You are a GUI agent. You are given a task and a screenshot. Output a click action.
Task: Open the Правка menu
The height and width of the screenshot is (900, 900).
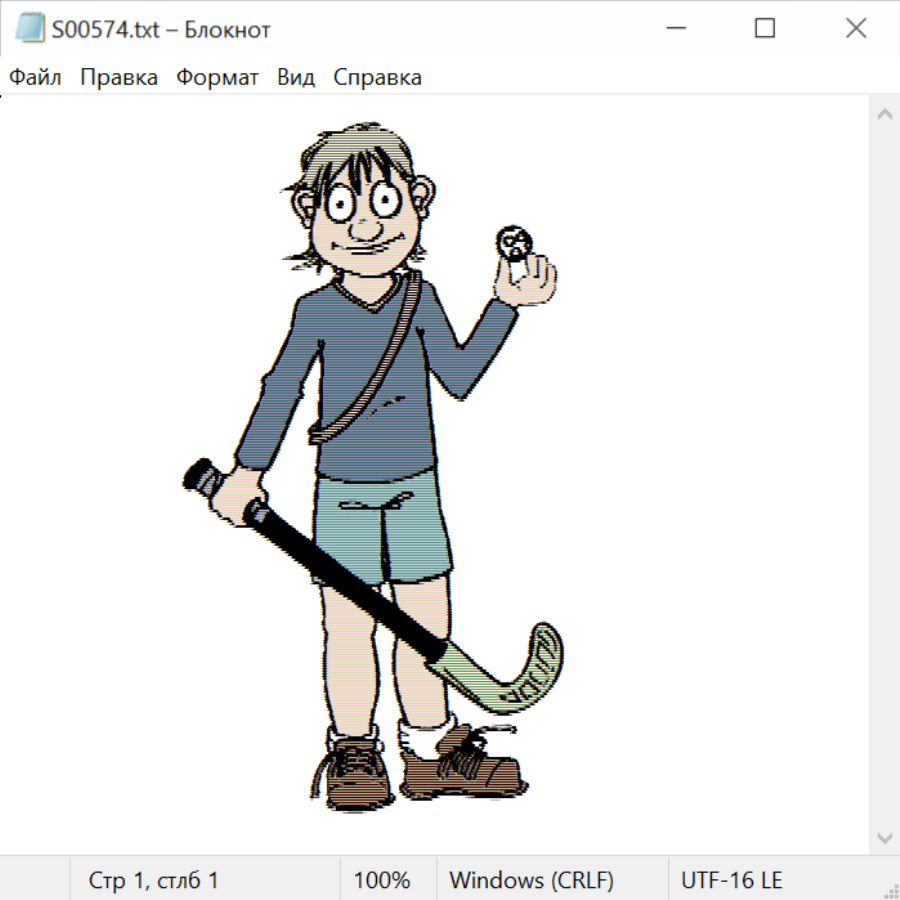pos(119,78)
